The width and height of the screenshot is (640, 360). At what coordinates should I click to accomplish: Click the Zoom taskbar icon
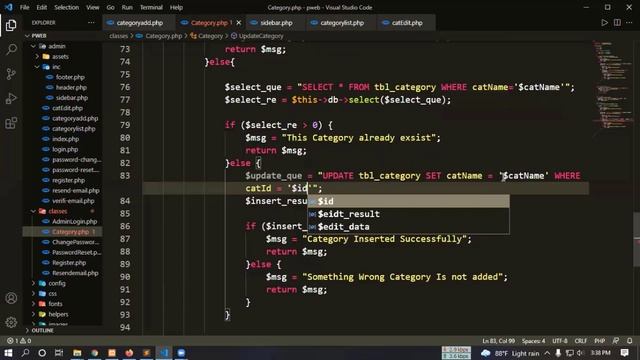(x=181, y=353)
